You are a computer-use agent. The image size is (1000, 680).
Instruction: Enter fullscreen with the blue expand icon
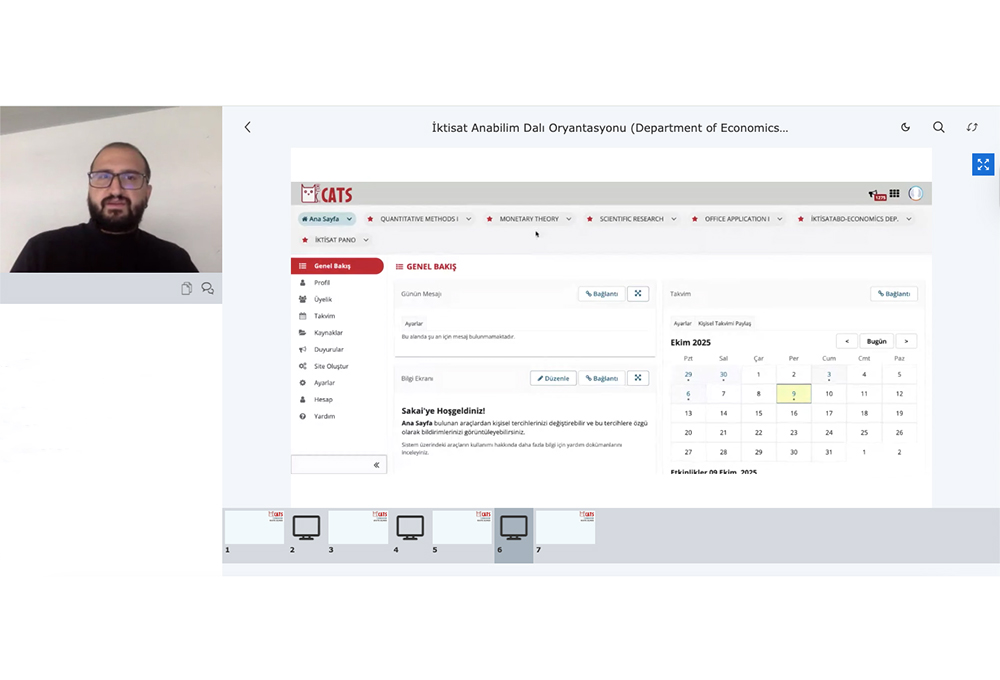(983, 164)
